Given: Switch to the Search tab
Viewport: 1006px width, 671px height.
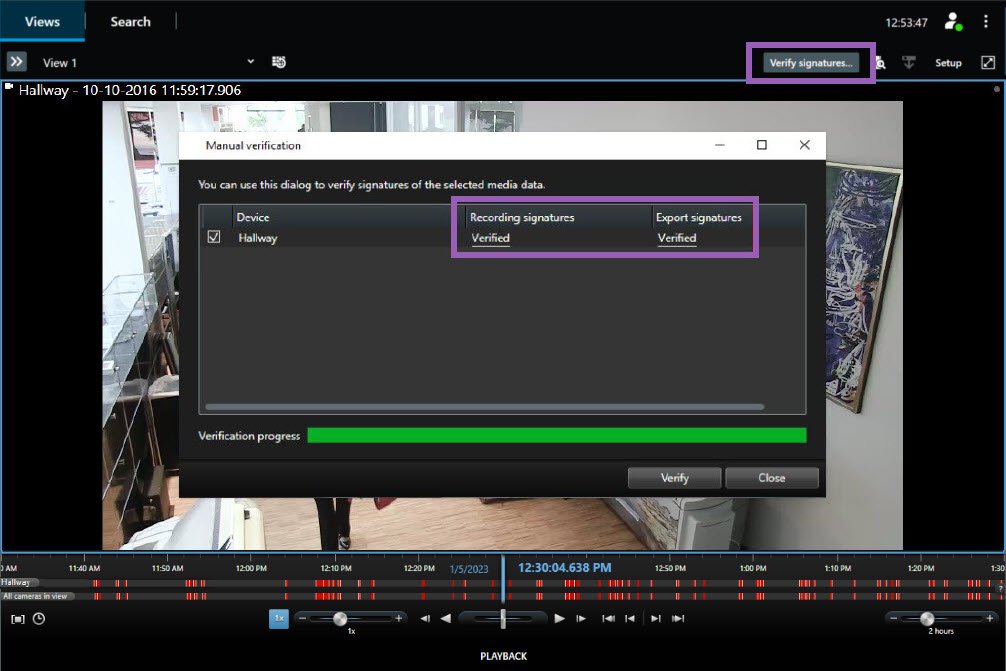Looking at the screenshot, I should click(x=131, y=21).
